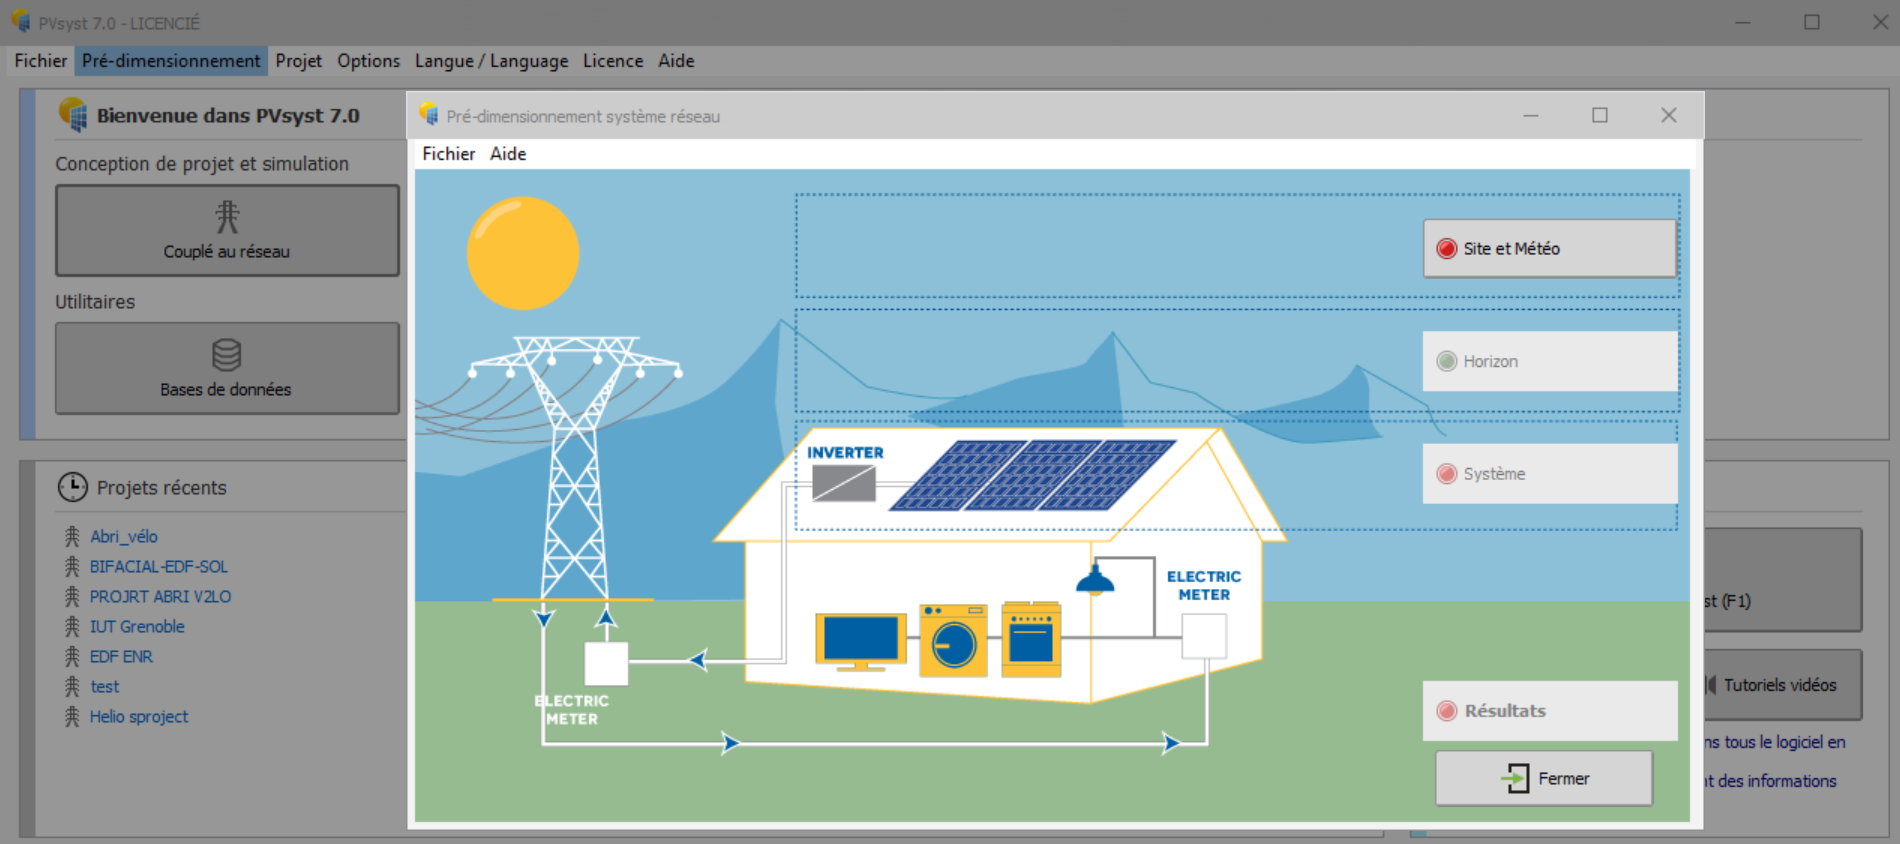Open the Langue / Language menu
The image size is (1900, 844).
[x=491, y=61]
